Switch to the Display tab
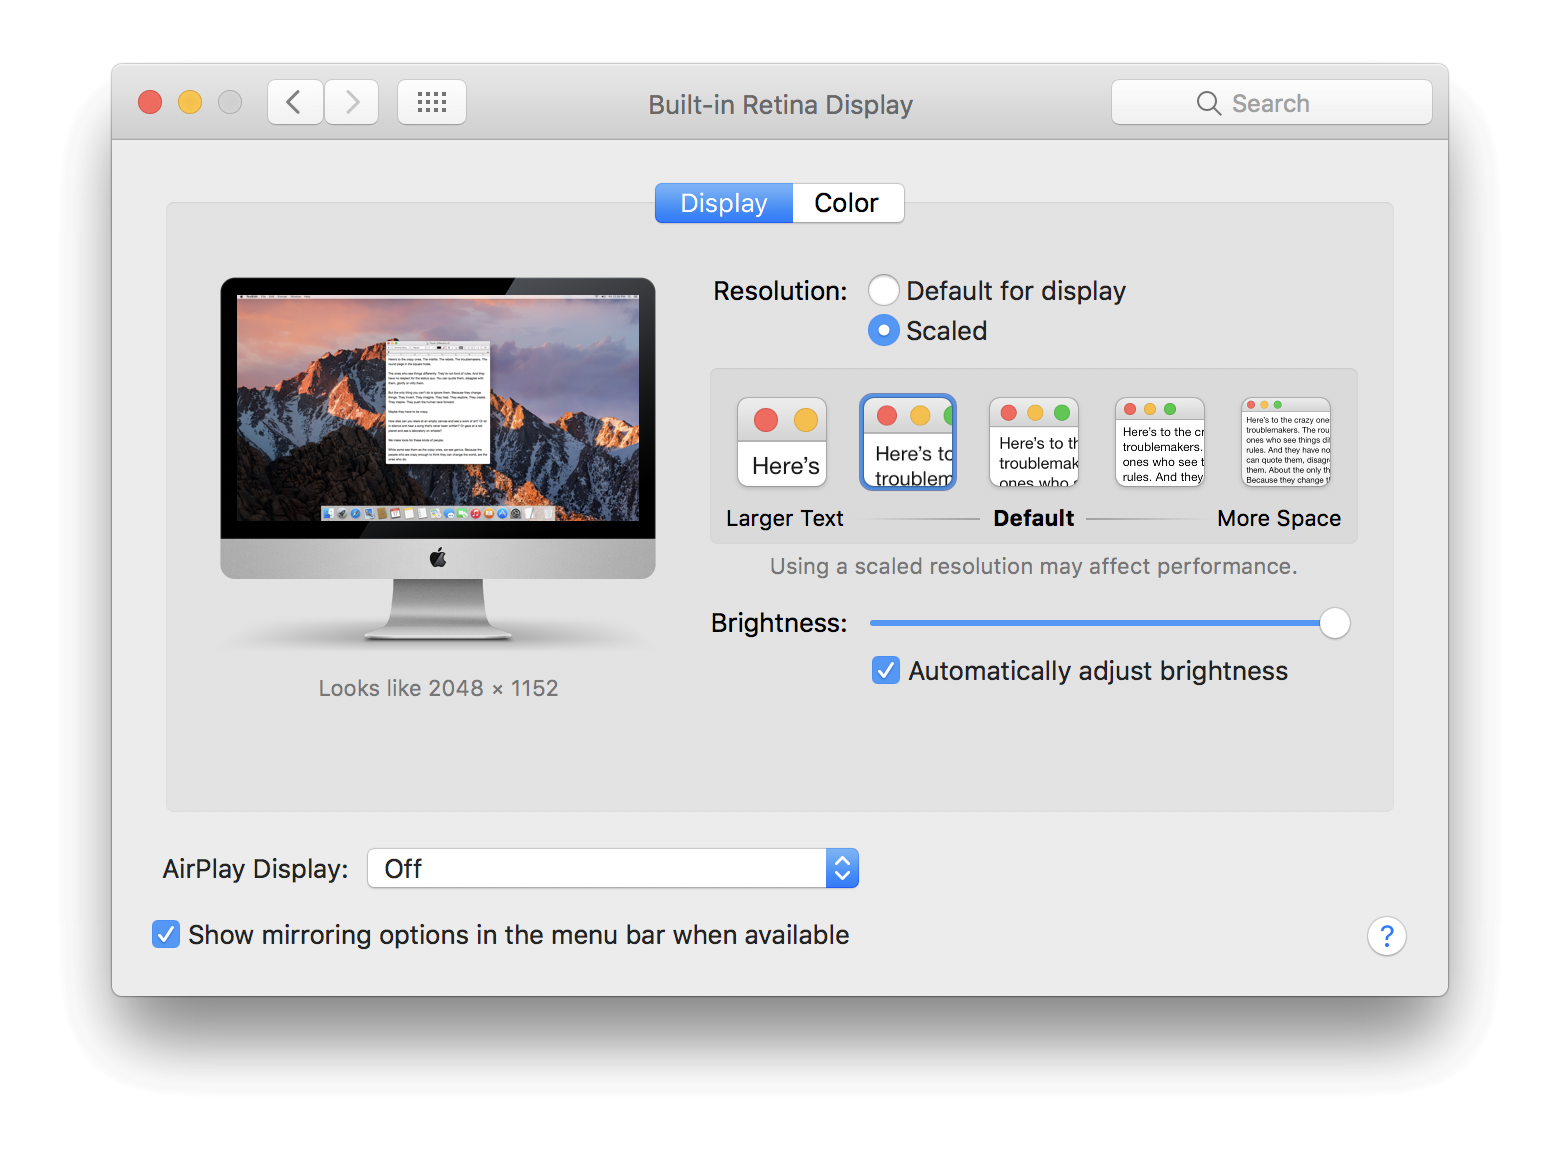This screenshot has width=1560, height=1156. (x=724, y=203)
